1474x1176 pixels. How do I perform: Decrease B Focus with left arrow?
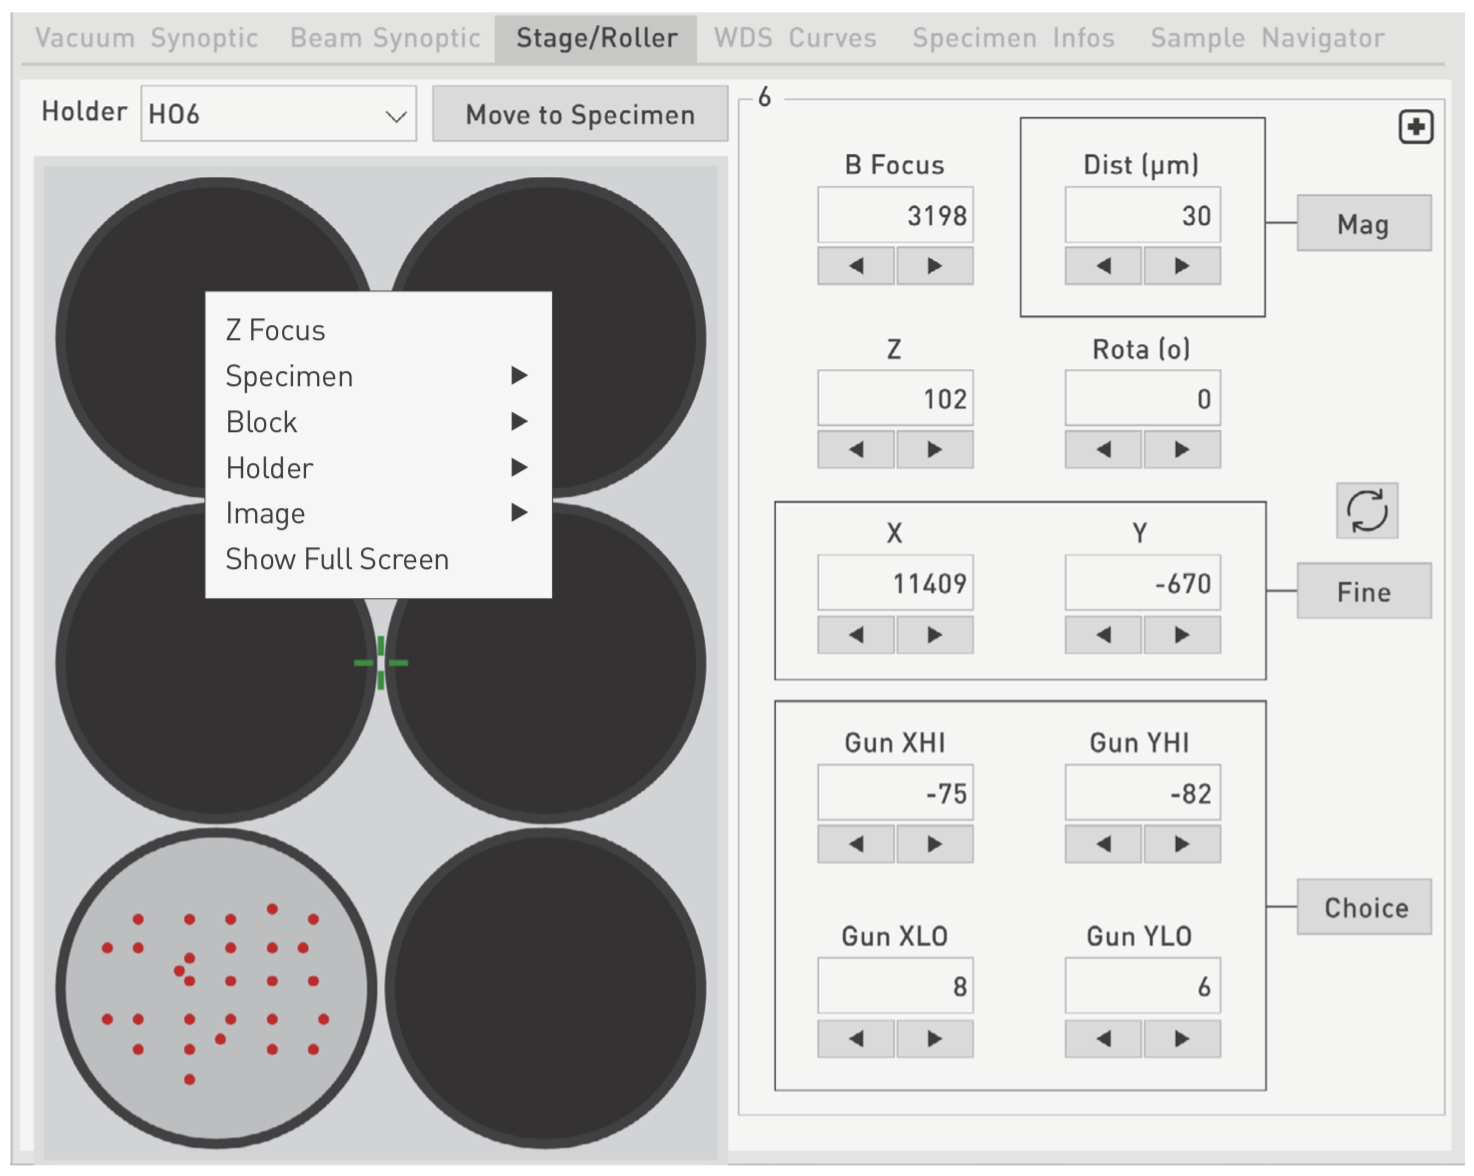(856, 266)
